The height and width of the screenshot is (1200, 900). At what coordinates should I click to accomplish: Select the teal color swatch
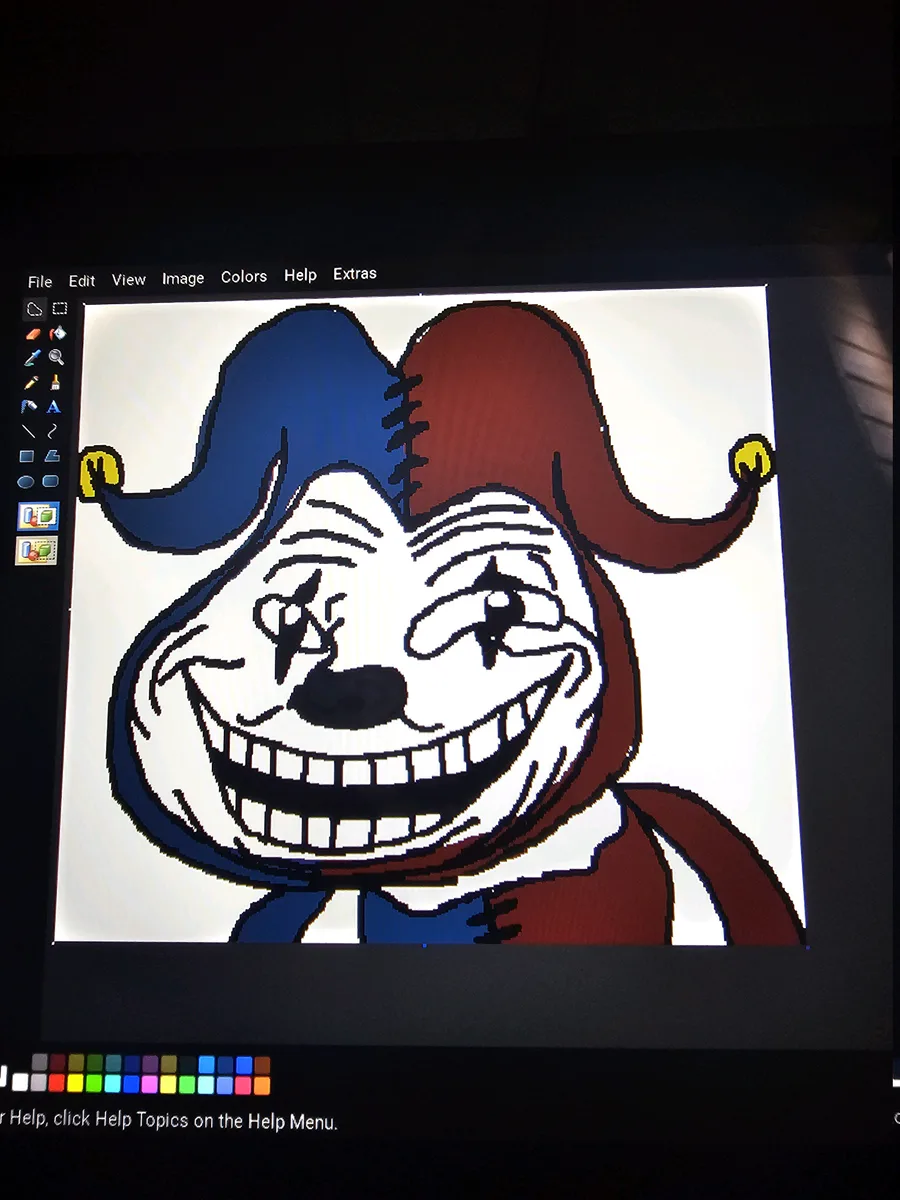coord(113,1062)
